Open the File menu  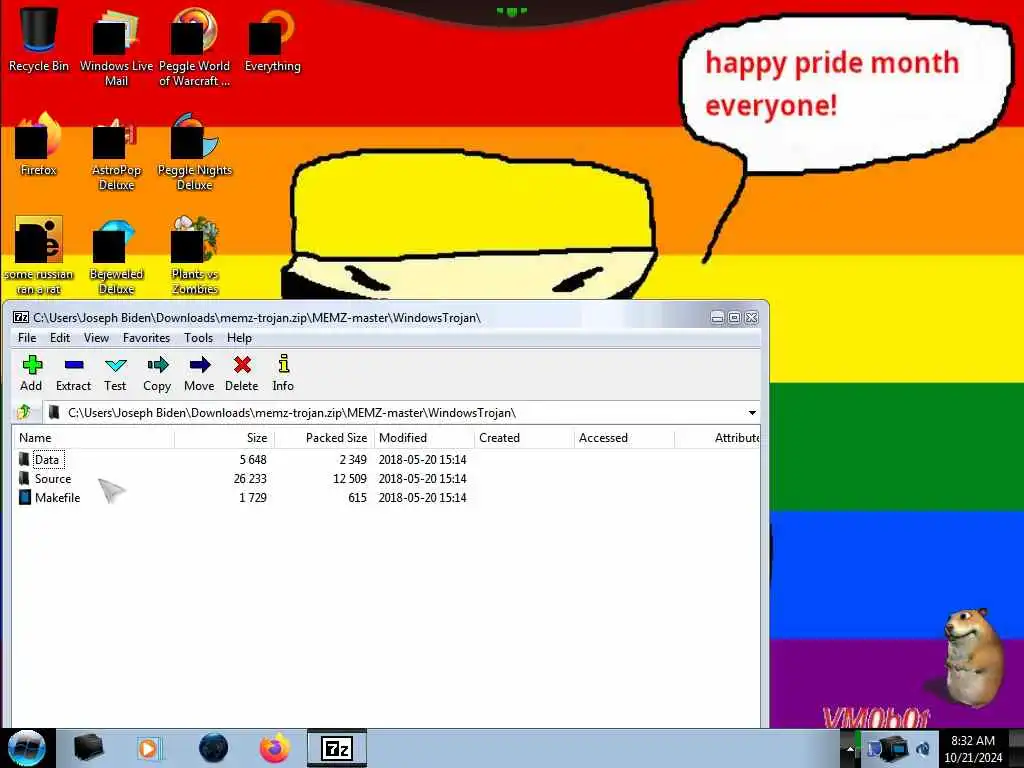pos(27,338)
